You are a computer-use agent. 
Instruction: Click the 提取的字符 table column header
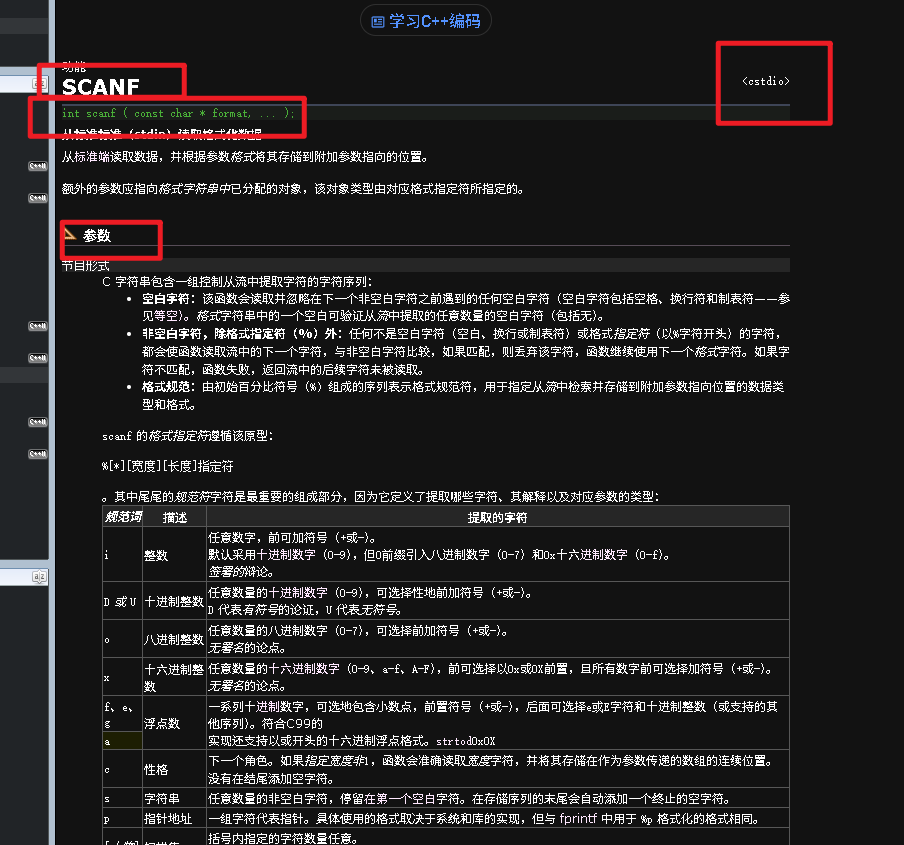(498, 518)
